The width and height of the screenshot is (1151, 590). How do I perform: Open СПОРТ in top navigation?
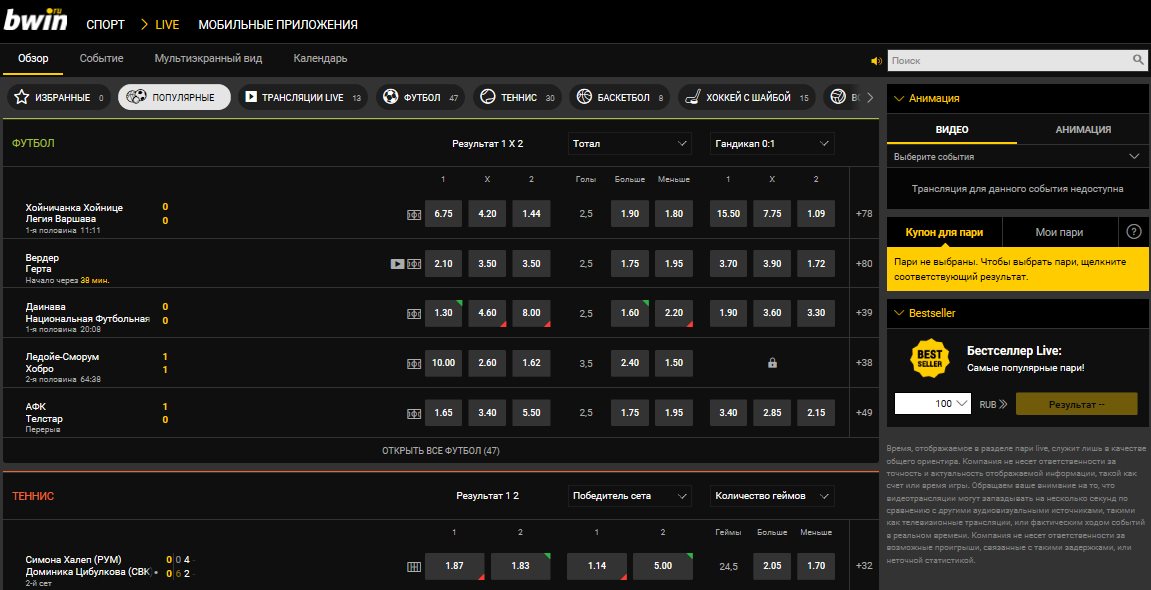pyautogui.click(x=106, y=24)
